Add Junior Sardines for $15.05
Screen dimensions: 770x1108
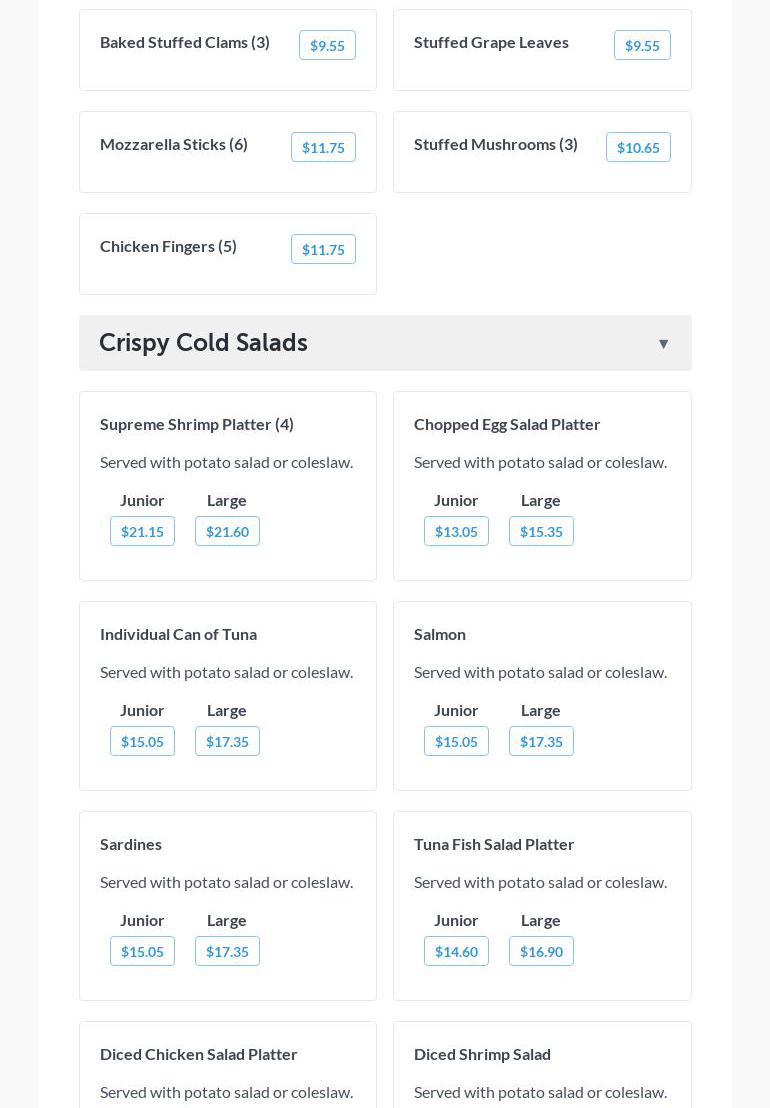(142, 952)
